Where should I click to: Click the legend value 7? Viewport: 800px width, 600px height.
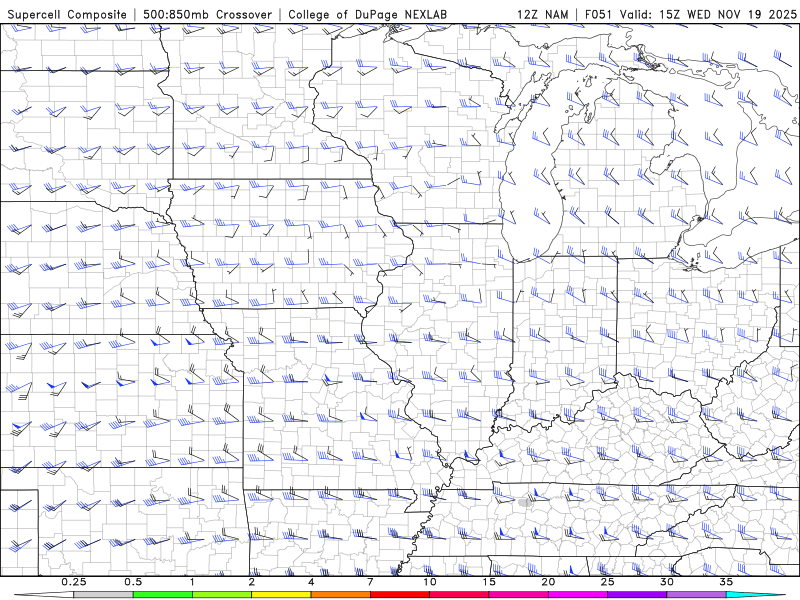click(370, 582)
